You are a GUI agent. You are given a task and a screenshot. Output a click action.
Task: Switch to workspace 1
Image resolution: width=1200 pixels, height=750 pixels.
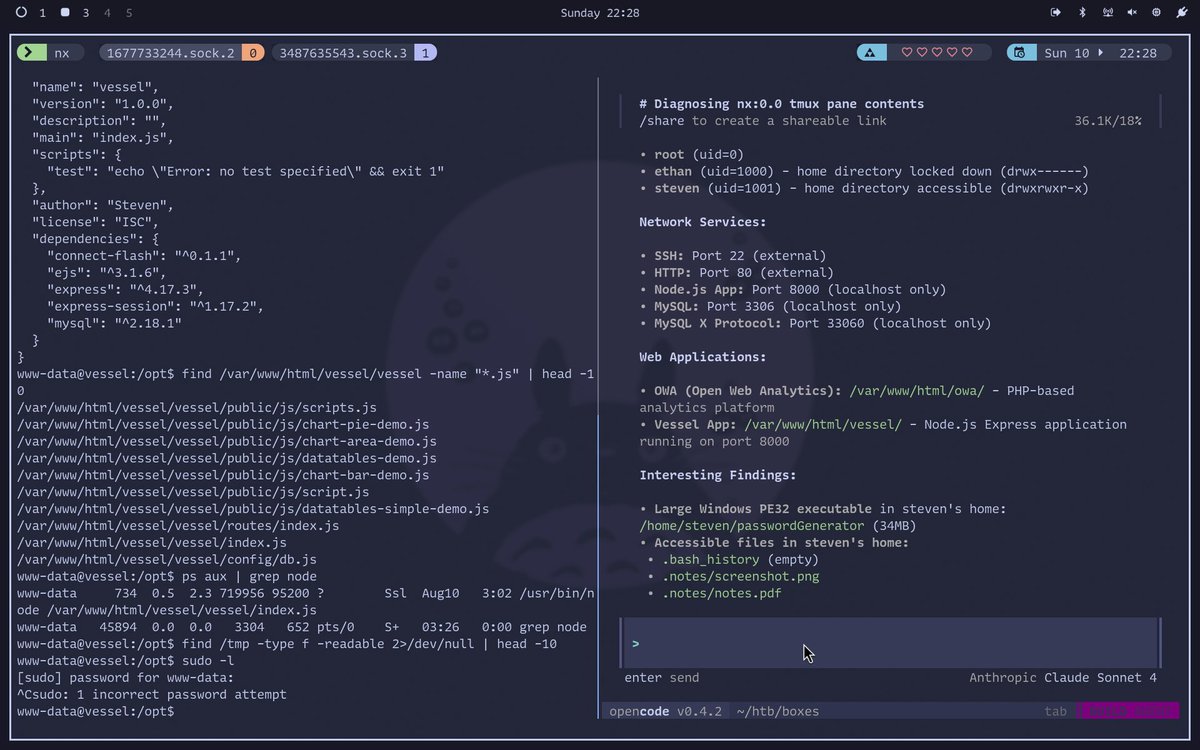click(42, 13)
